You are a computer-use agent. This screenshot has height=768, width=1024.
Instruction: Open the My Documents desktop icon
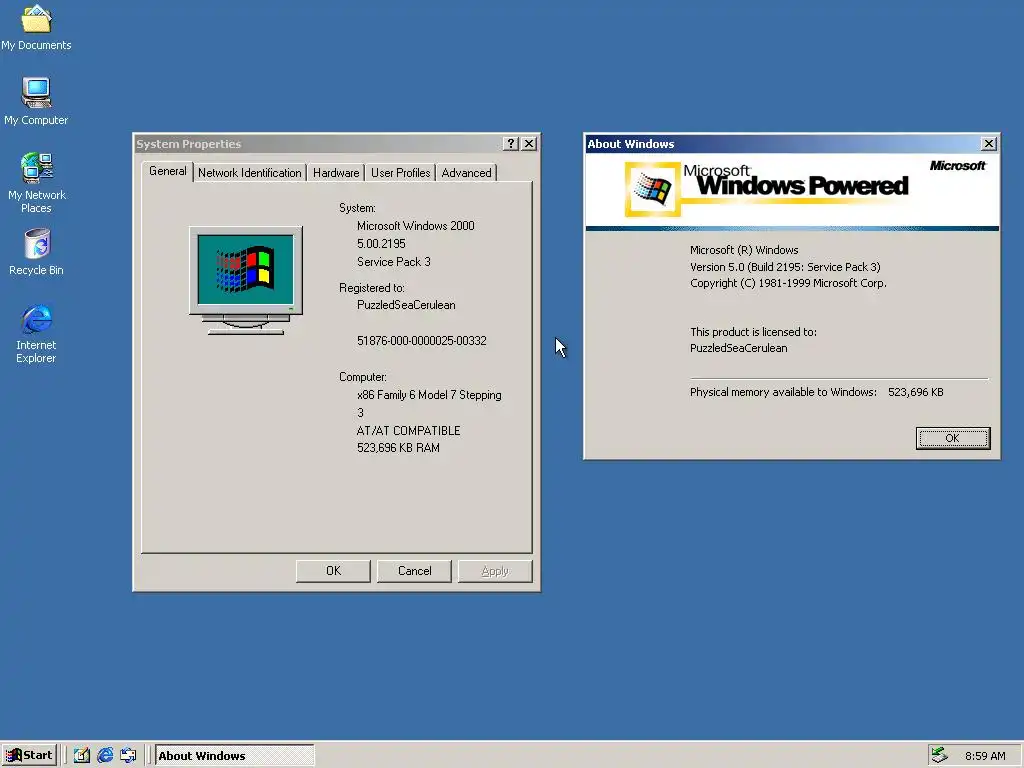tap(36, 26)
